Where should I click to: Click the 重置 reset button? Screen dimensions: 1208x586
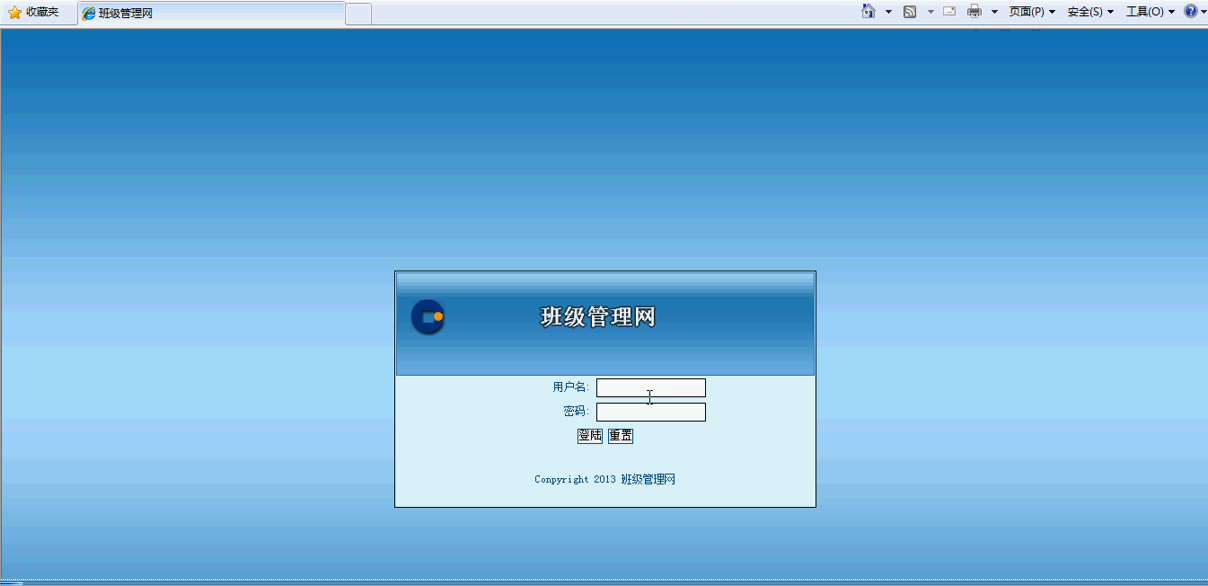pos(621,436)
